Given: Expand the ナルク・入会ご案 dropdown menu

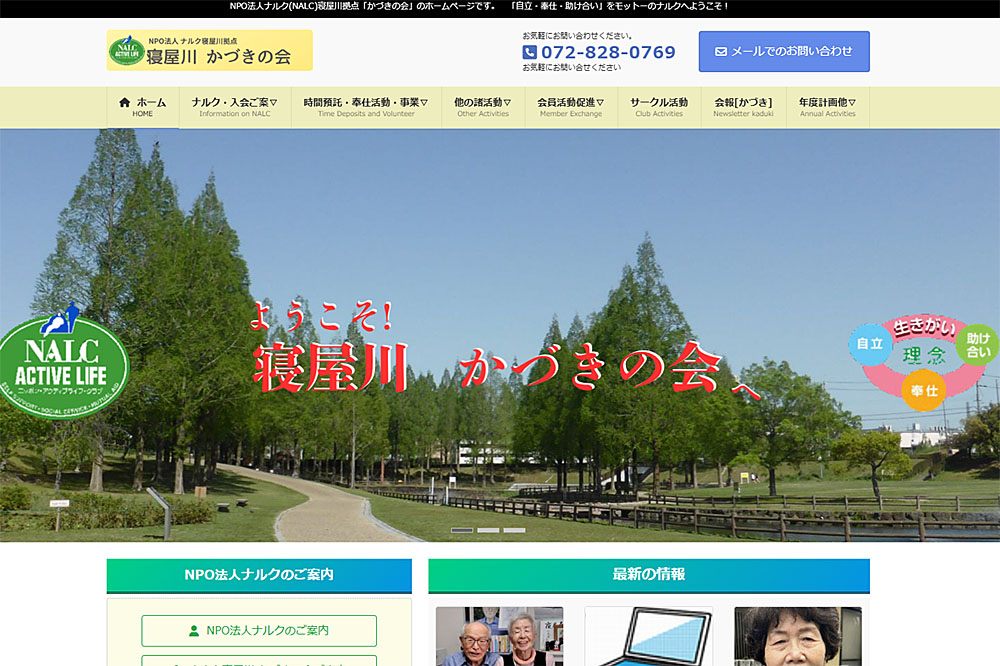Looking at the screenshot, I should [235, 107].
